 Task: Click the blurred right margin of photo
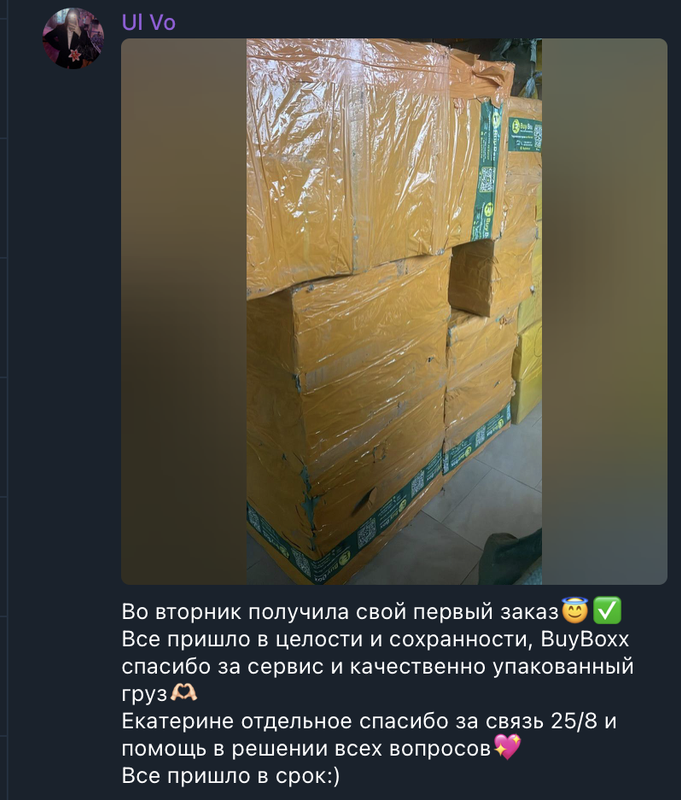604,311
